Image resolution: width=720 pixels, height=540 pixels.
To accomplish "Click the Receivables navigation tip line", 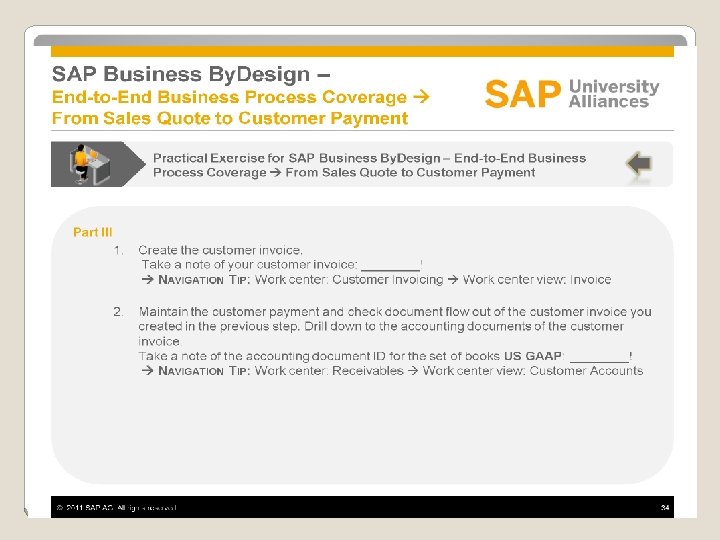I will [392, 371].
